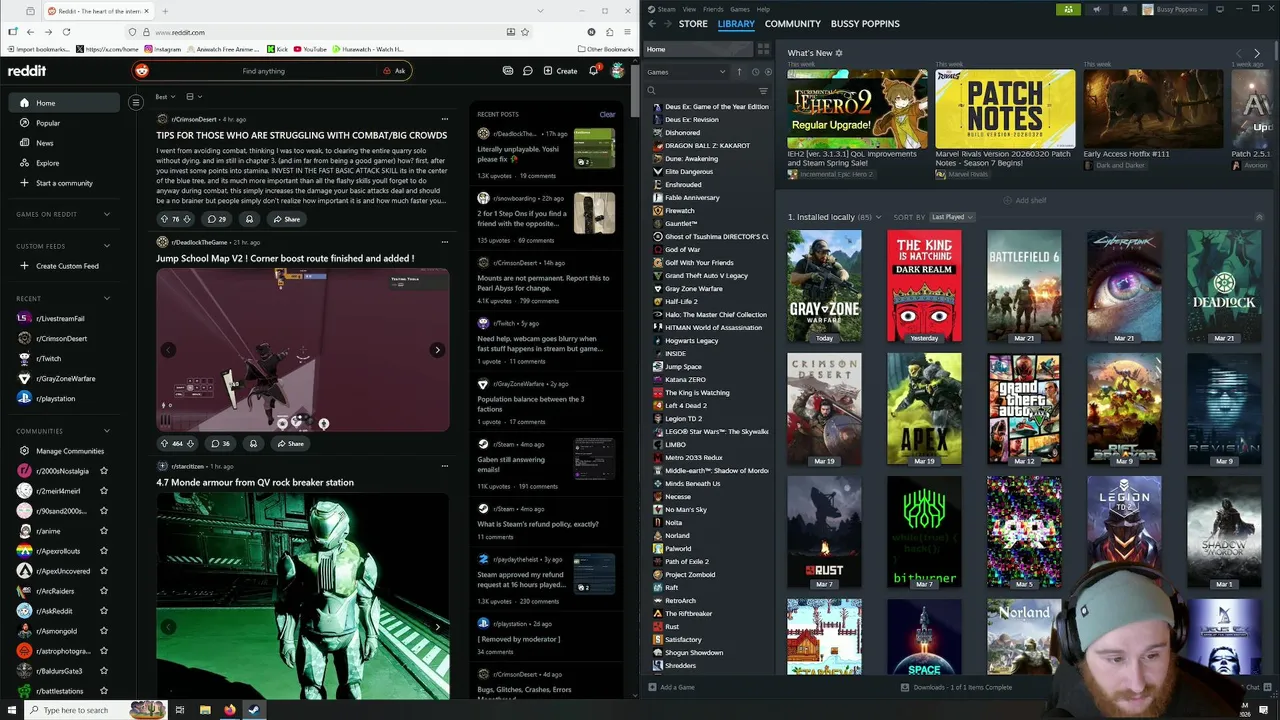Open Steam library advanced filter icon
Screen dimensions: 1280x720
pos(763,91)
